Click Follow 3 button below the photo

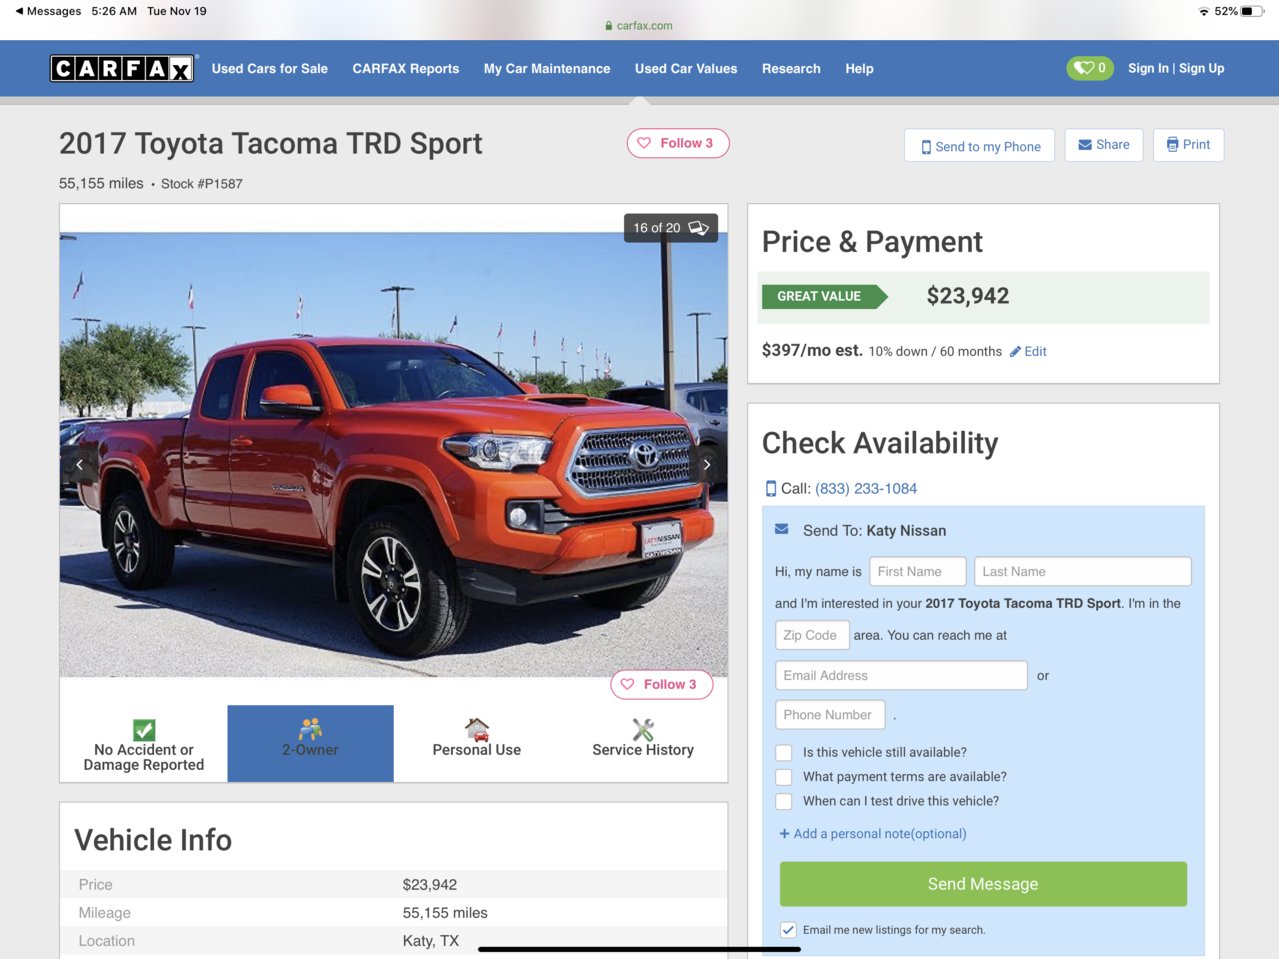pyautogui.click(x=661, y=684)
